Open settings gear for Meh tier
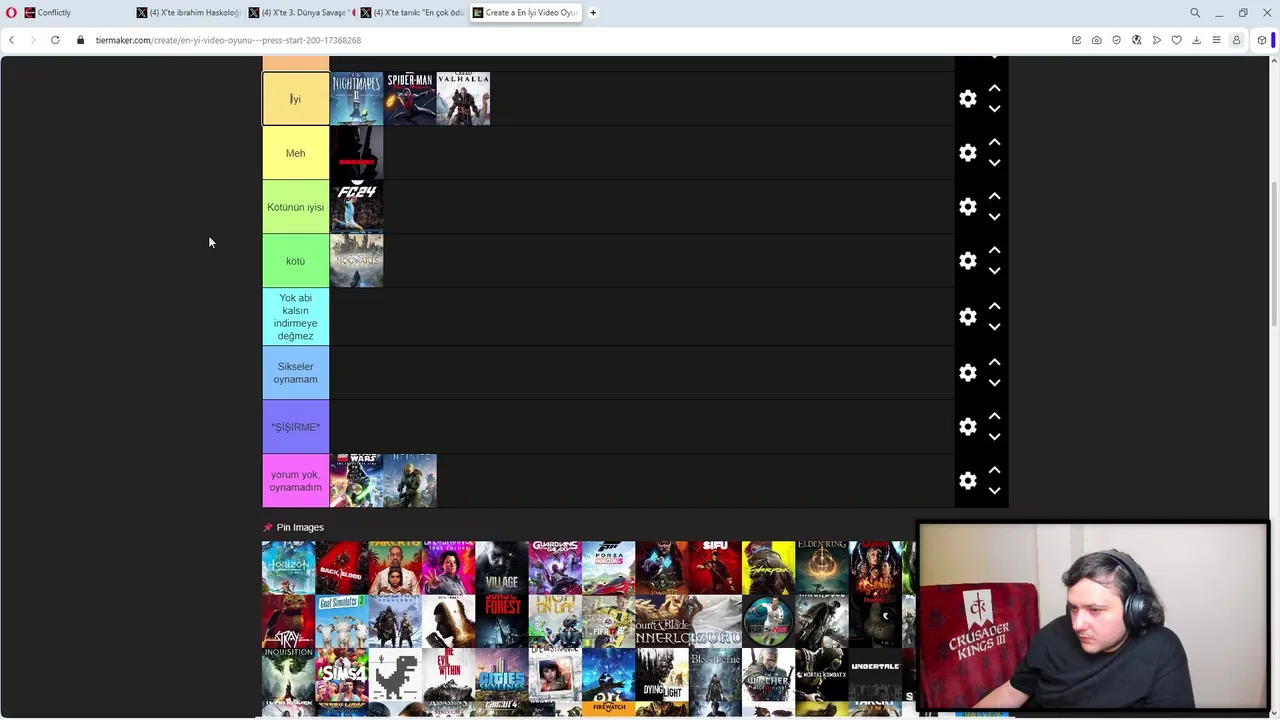1280x720 pixels. tap(967, 153)
